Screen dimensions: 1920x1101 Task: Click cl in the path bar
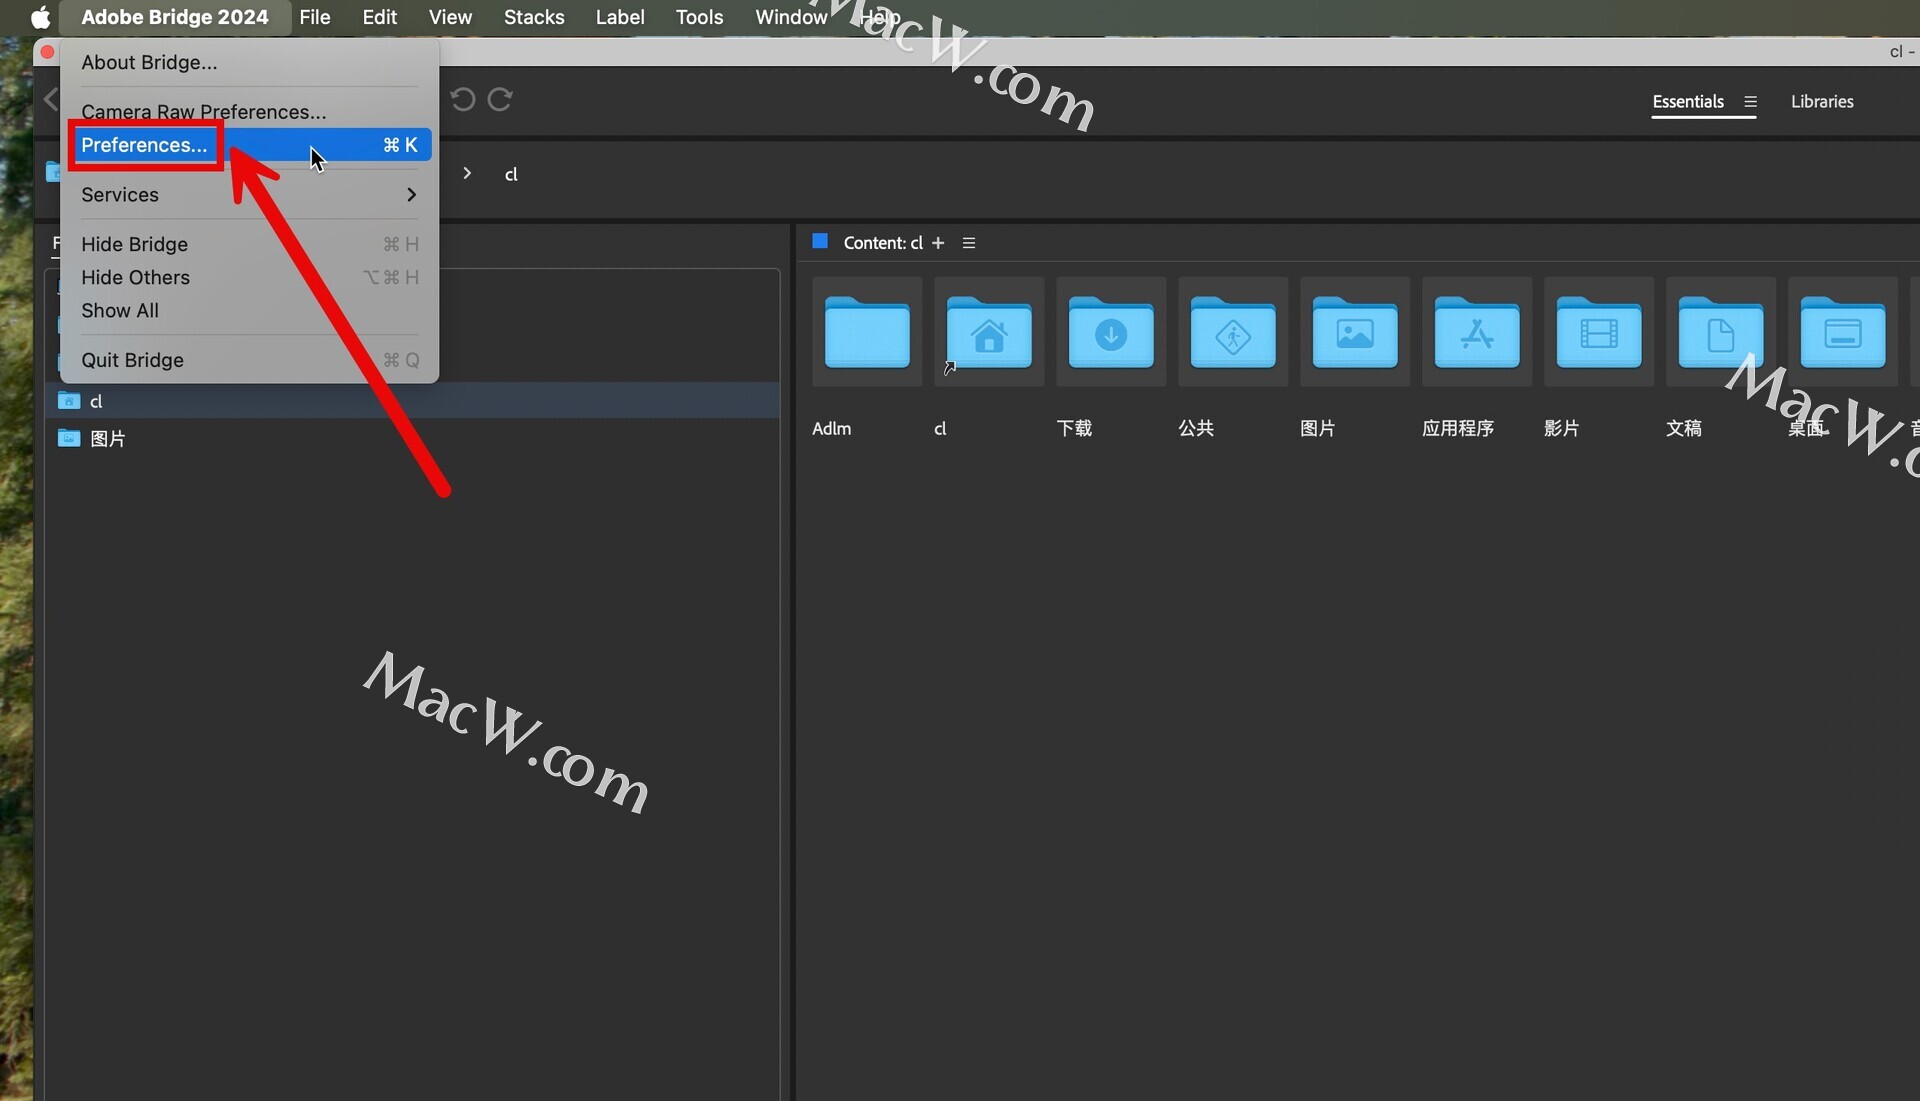point(511,174)
